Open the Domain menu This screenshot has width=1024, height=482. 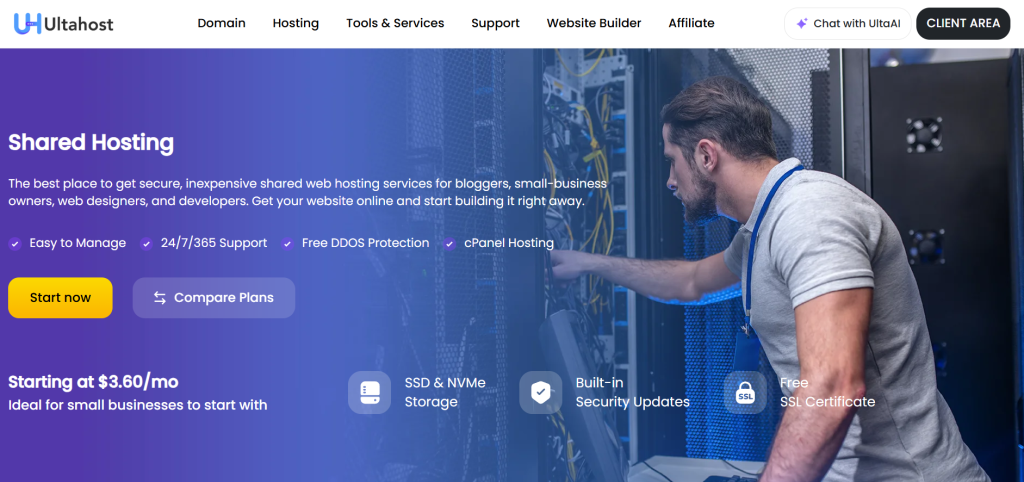[221, 23]
